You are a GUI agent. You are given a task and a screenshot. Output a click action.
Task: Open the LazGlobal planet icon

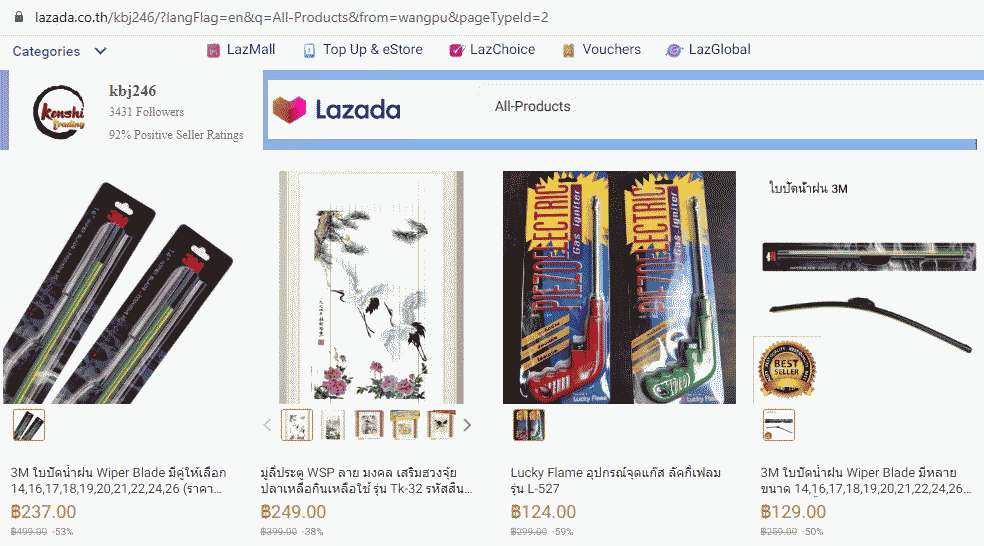[x=674, y=50]
